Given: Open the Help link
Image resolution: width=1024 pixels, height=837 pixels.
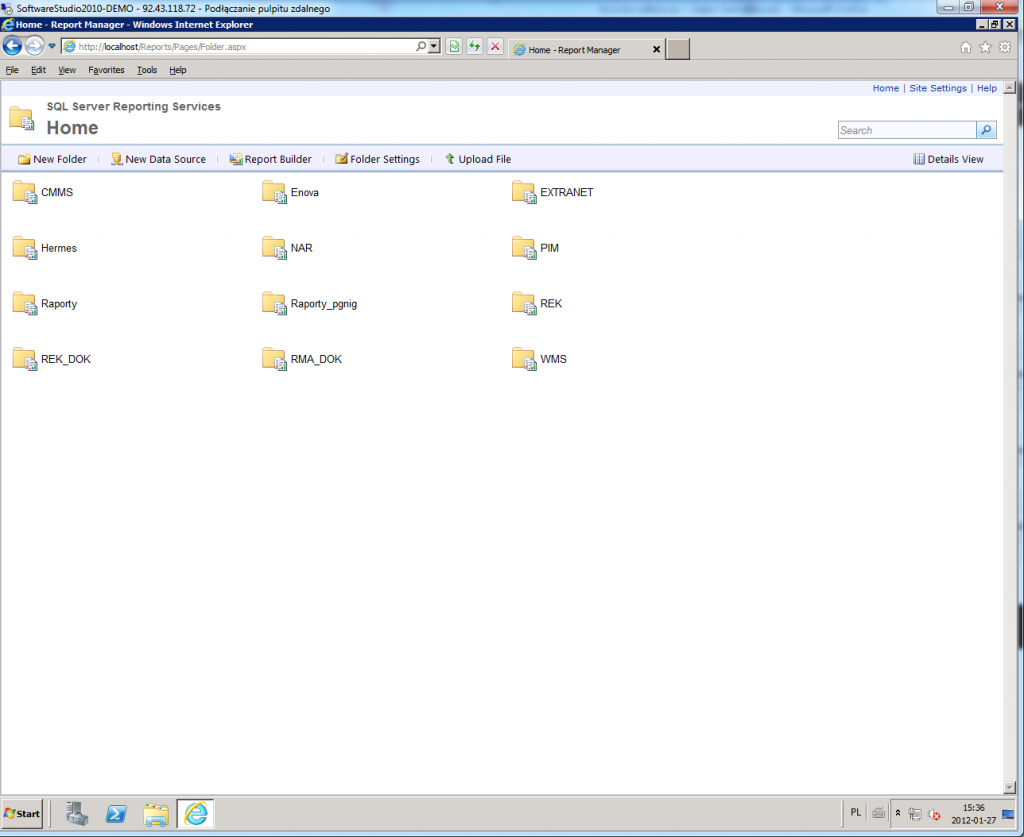Looking at the screenshot, I should click(x=986, y=88).
